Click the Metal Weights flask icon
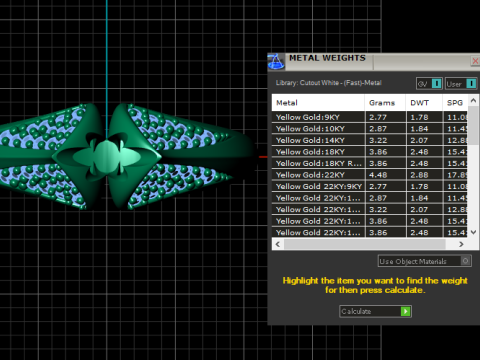This screenshot has width=480, height=360. [276, 62]
